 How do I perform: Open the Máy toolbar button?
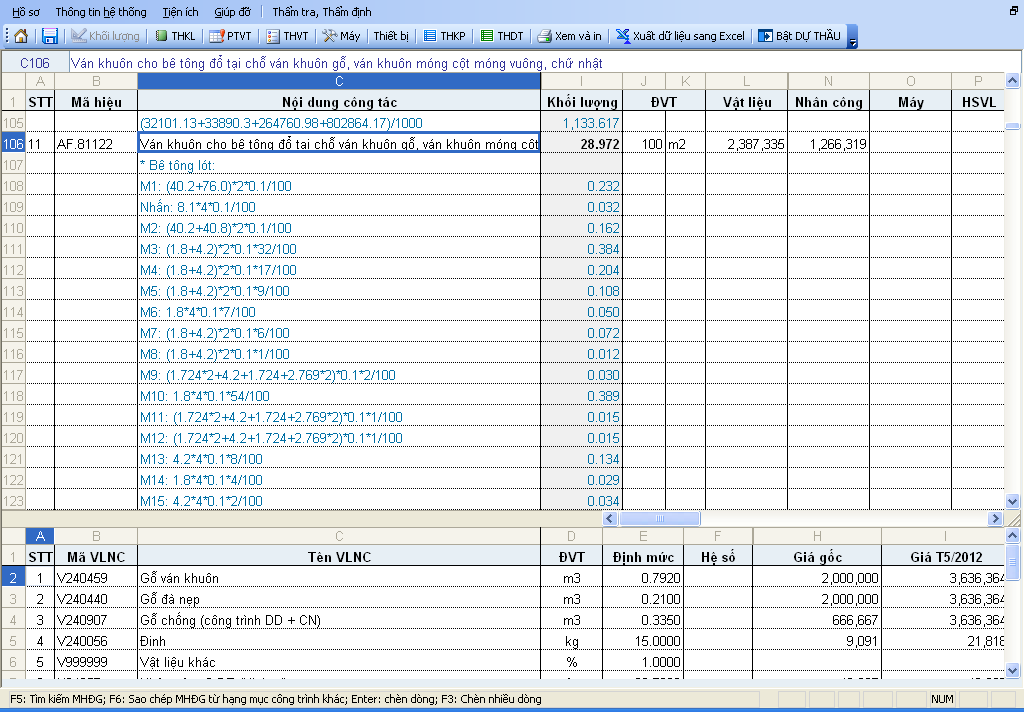tap(342, 36)
